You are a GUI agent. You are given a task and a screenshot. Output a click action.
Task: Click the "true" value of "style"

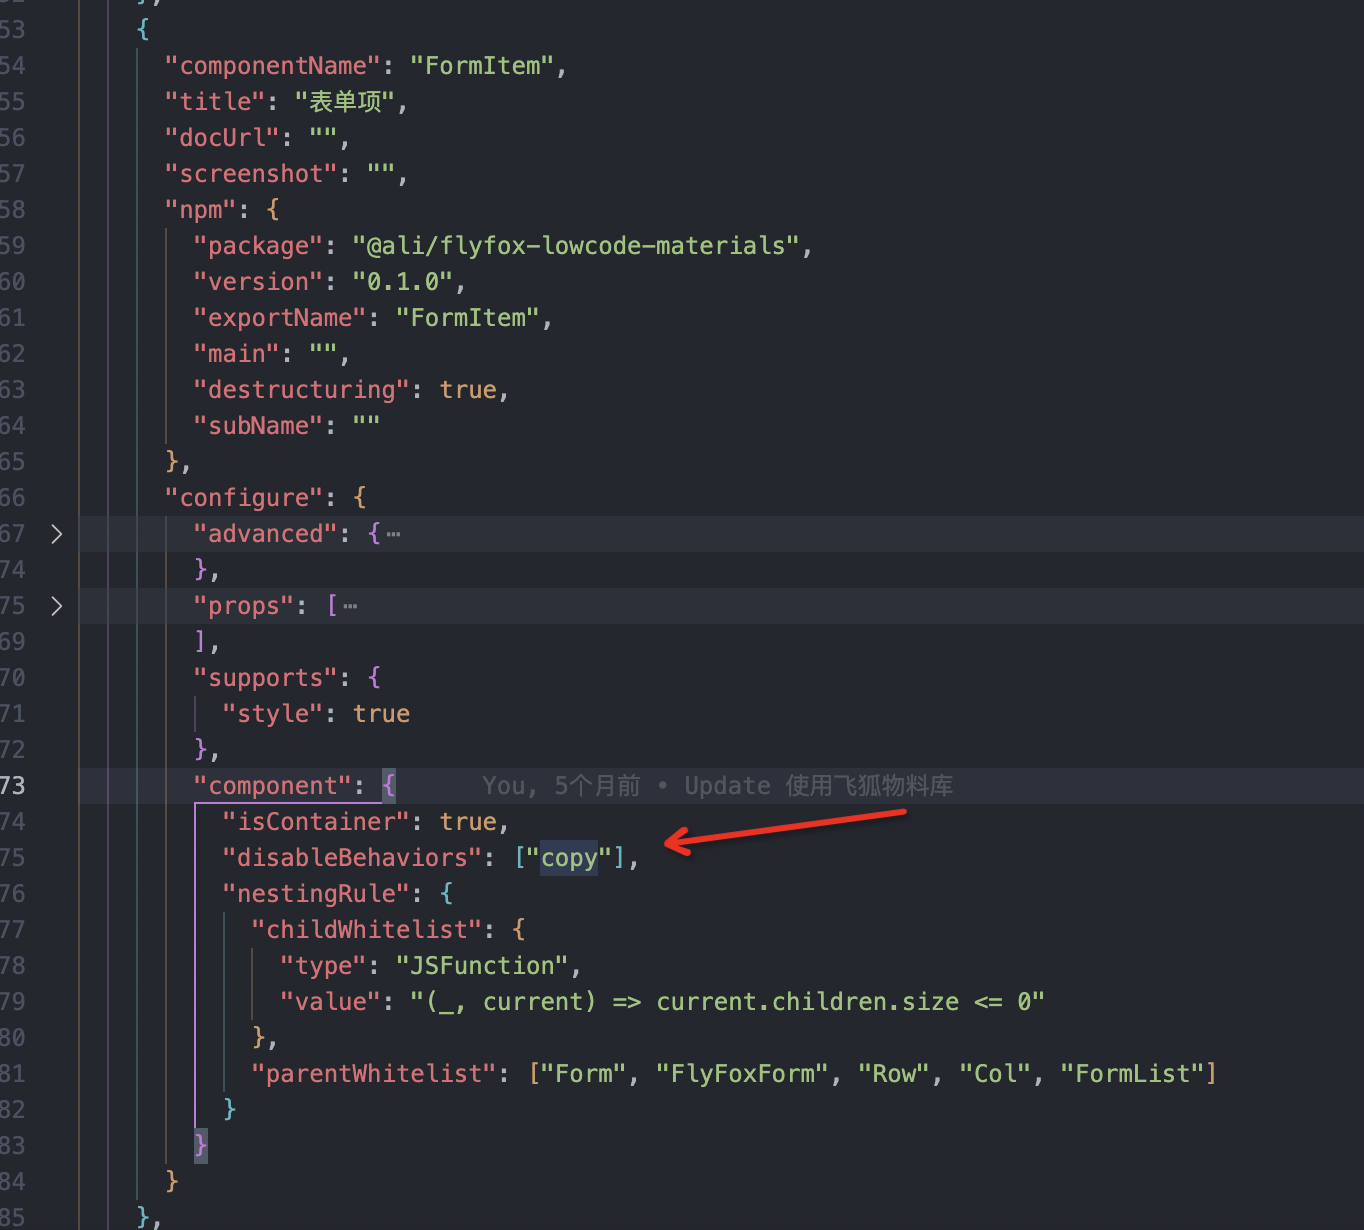tap(381, 713)
